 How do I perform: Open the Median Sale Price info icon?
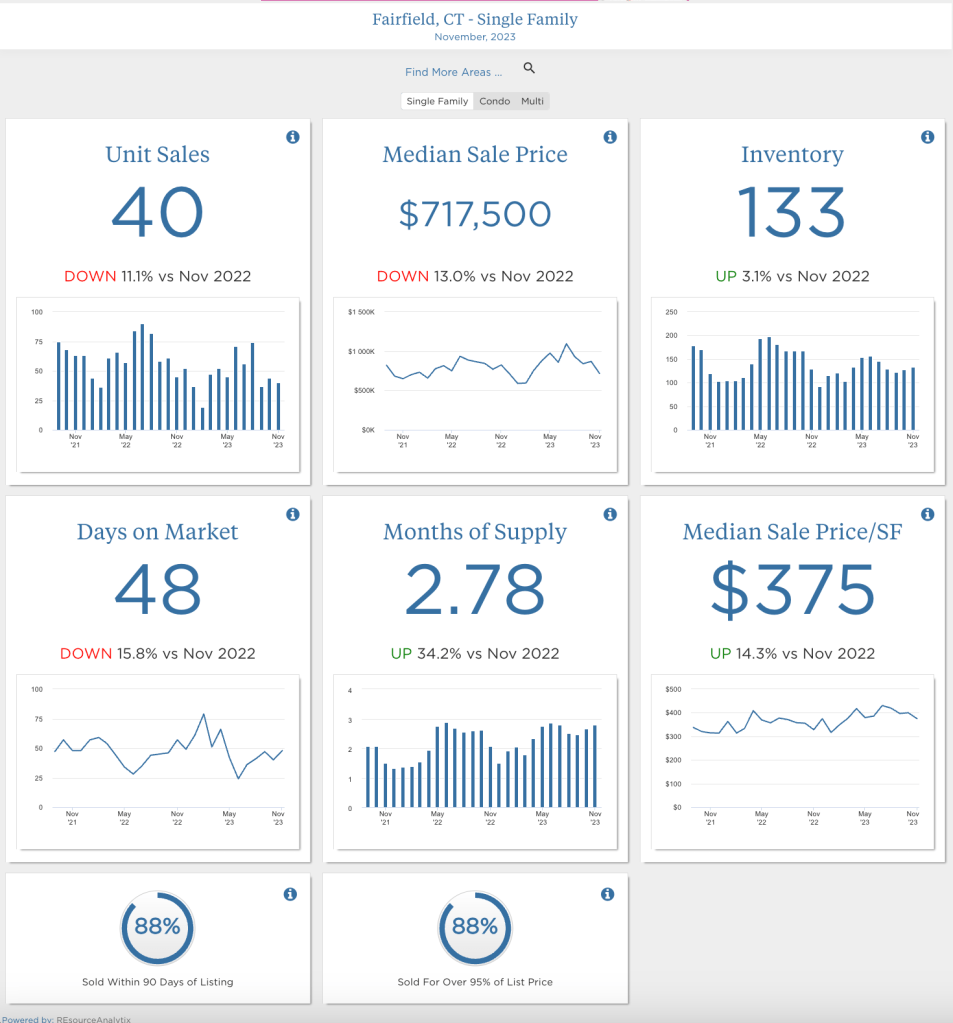coord(610,137)
